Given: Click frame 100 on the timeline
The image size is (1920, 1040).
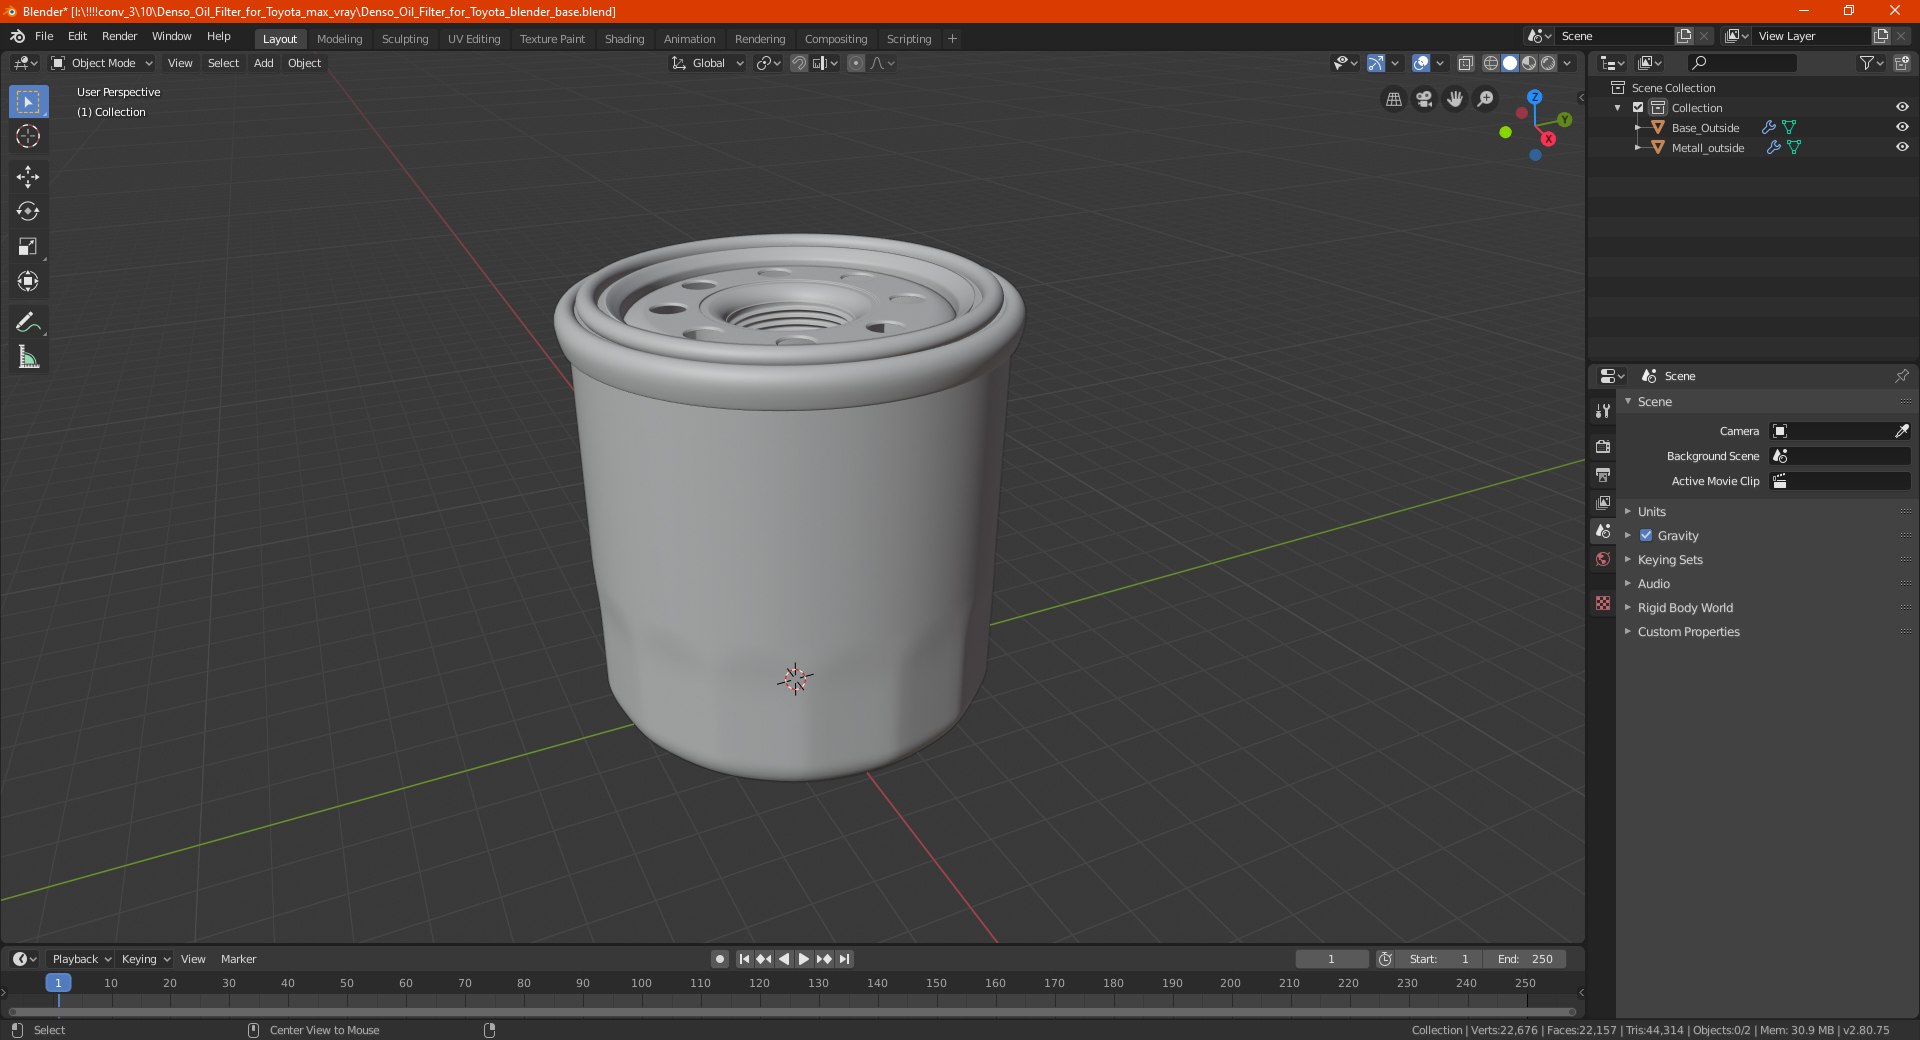Looking at the screenshot, I should point(641,983).
